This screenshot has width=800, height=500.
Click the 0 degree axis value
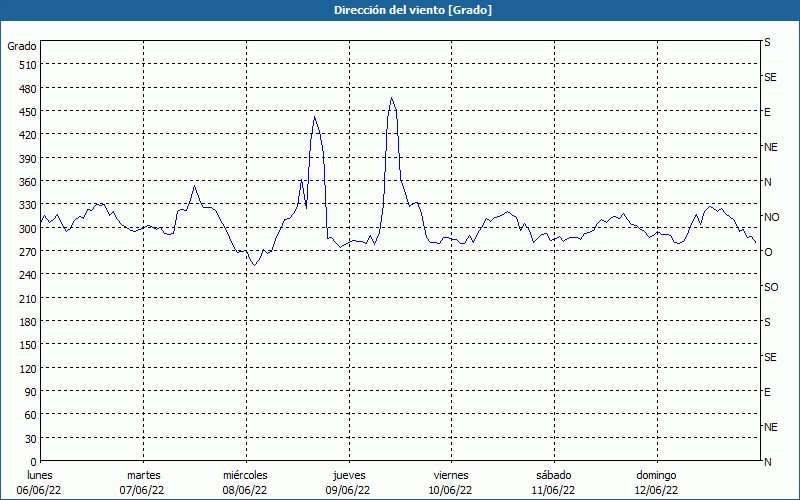(34, 462)
